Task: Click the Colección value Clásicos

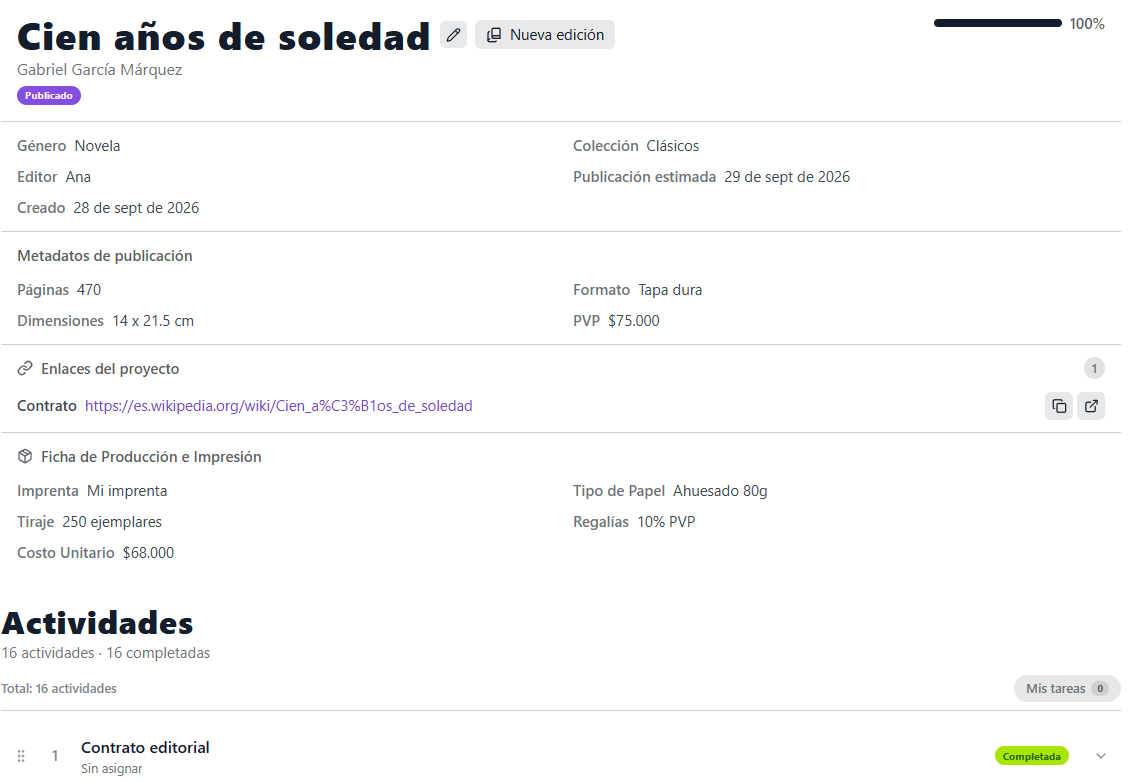Action: 672,146
